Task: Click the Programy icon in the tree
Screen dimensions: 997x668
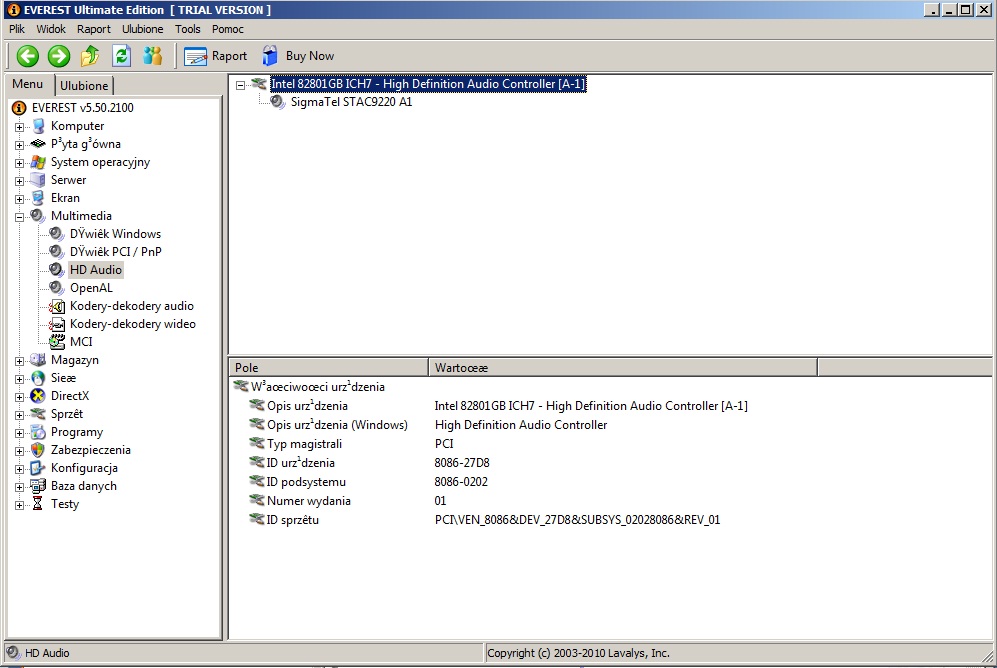Action: 38,432
